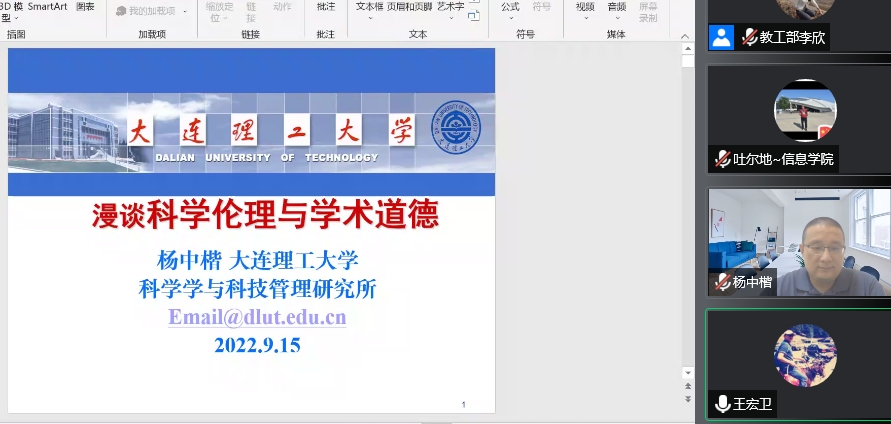
Task: Go to next slide double-arrow icon
Action: [688, 399]
